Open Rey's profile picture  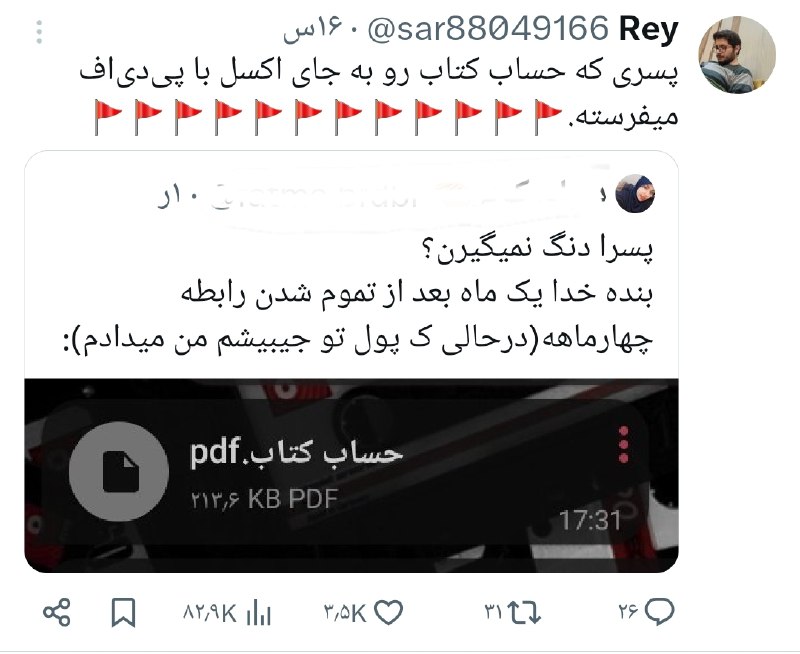click(x=736, y=55)
